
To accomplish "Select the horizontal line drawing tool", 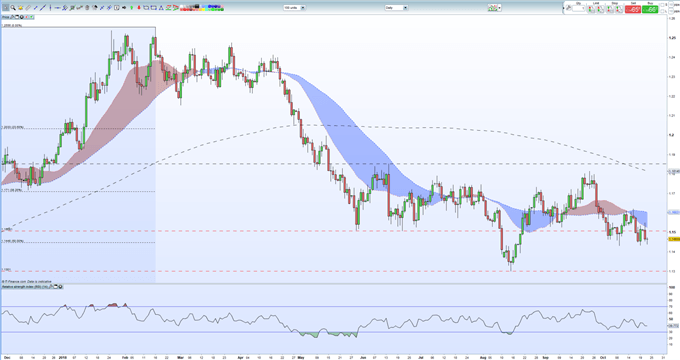I will coord(58,7).
